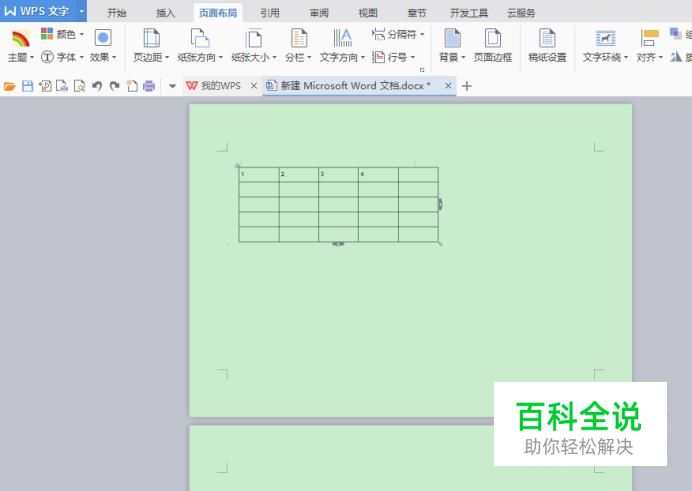
Task: Click the 颜色 color scheme icon
Action: tap(47, 34)
